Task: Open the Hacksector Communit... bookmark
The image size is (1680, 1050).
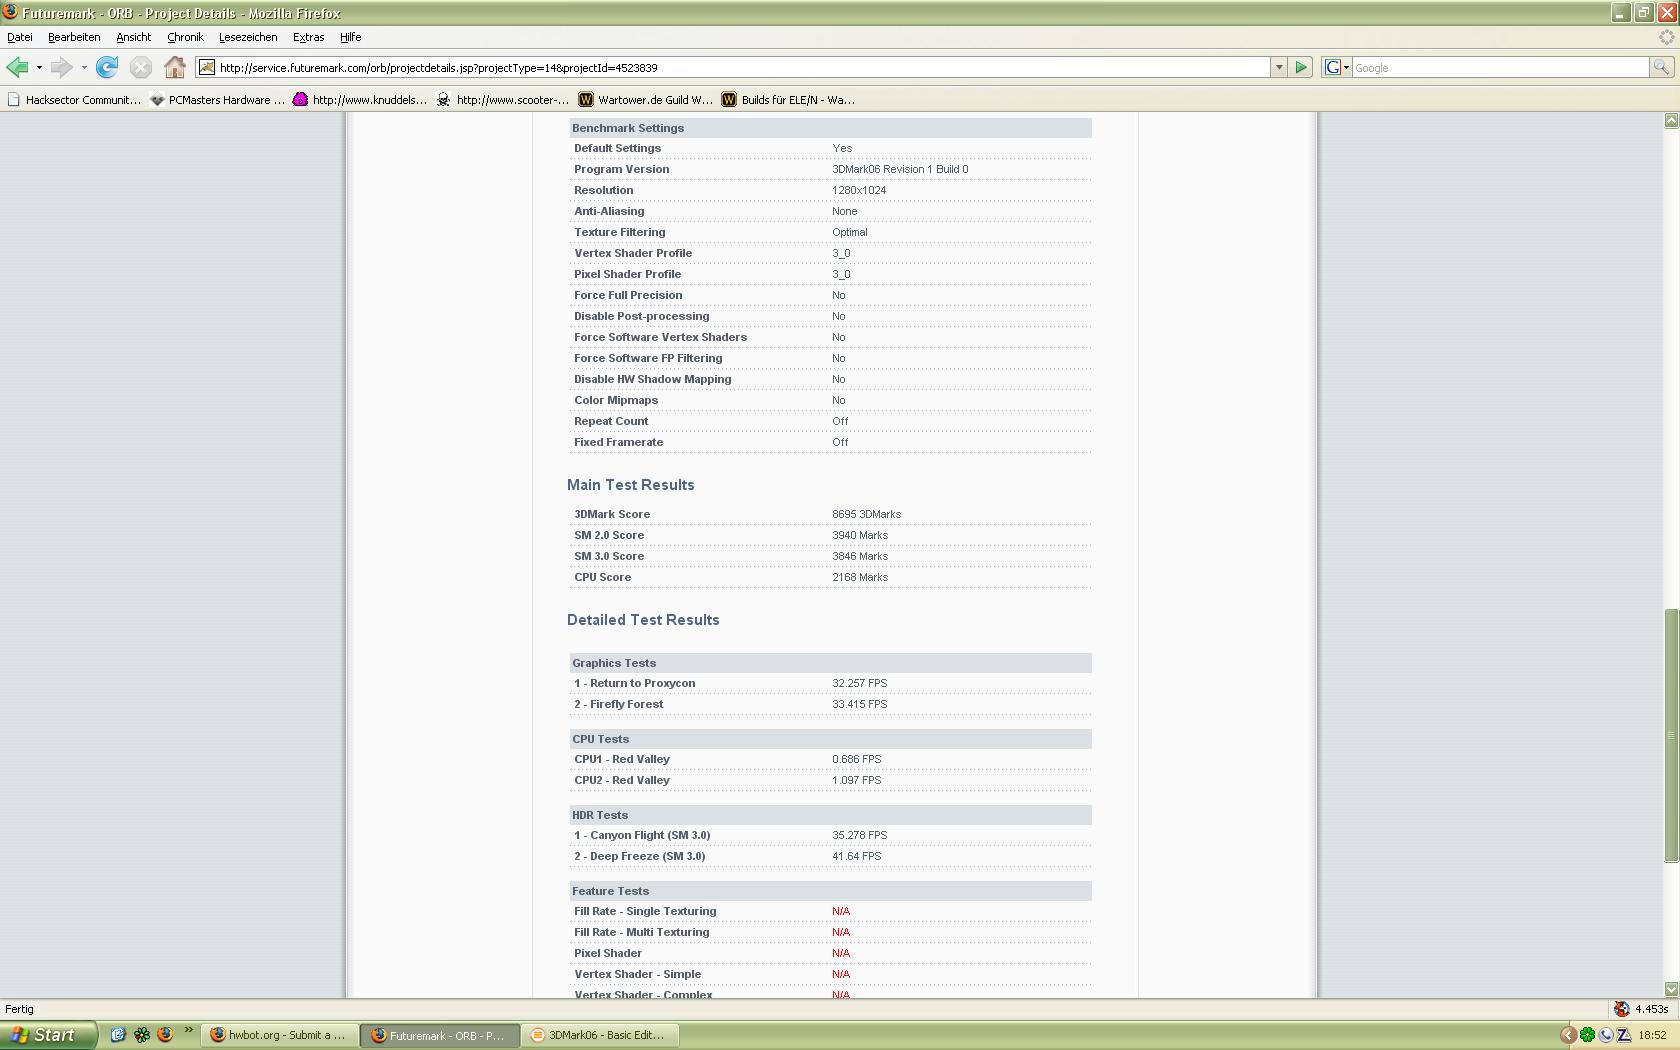Action: 73,100
